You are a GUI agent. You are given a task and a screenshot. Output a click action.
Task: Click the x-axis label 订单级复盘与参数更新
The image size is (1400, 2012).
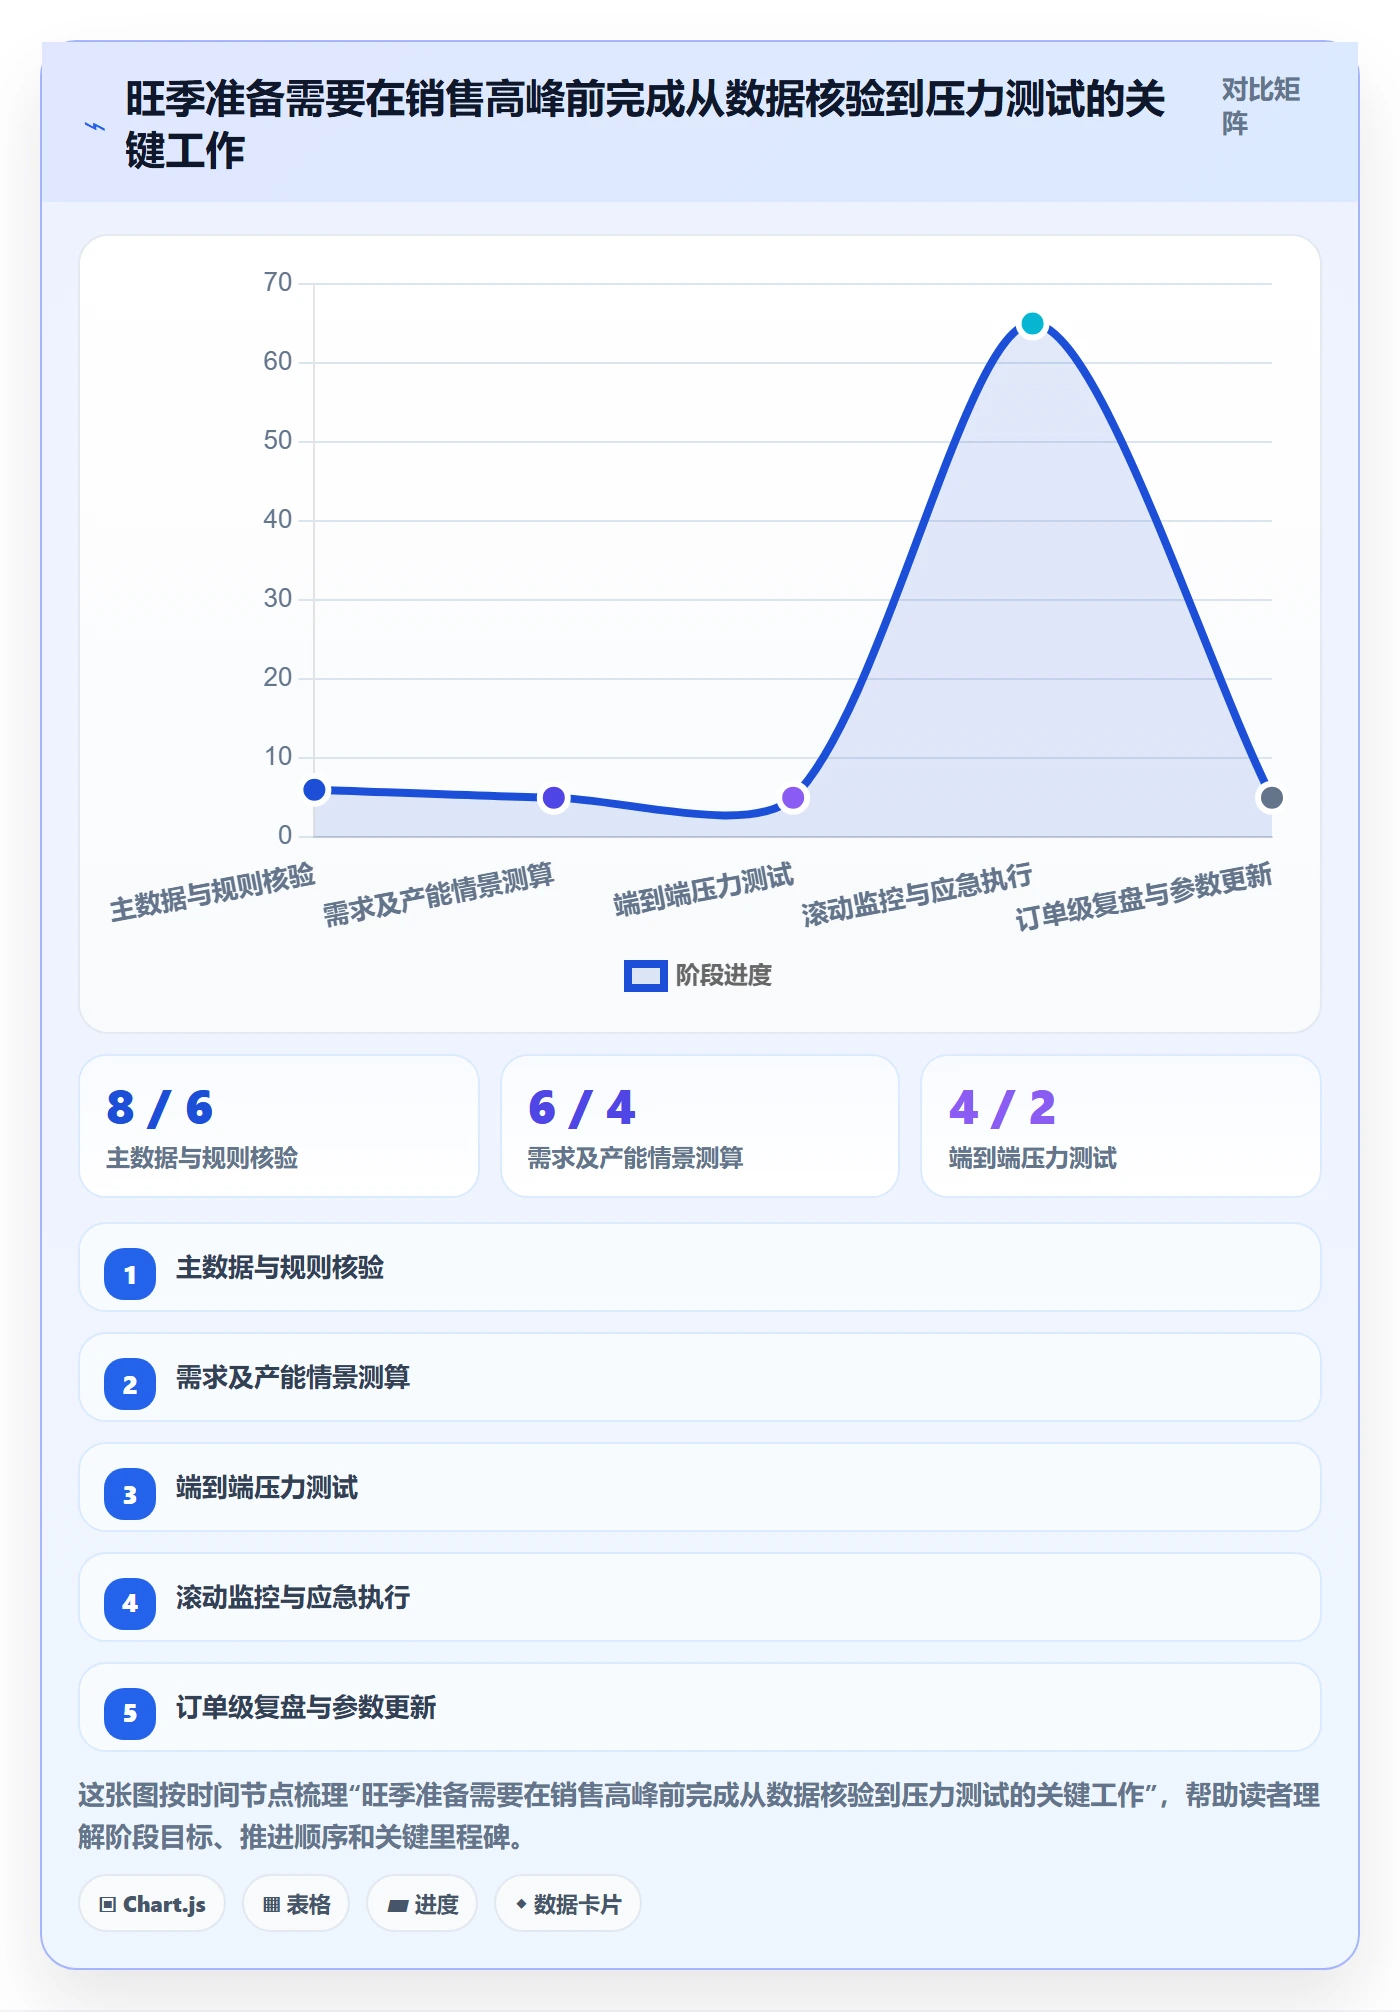(x=1143, y=896)
